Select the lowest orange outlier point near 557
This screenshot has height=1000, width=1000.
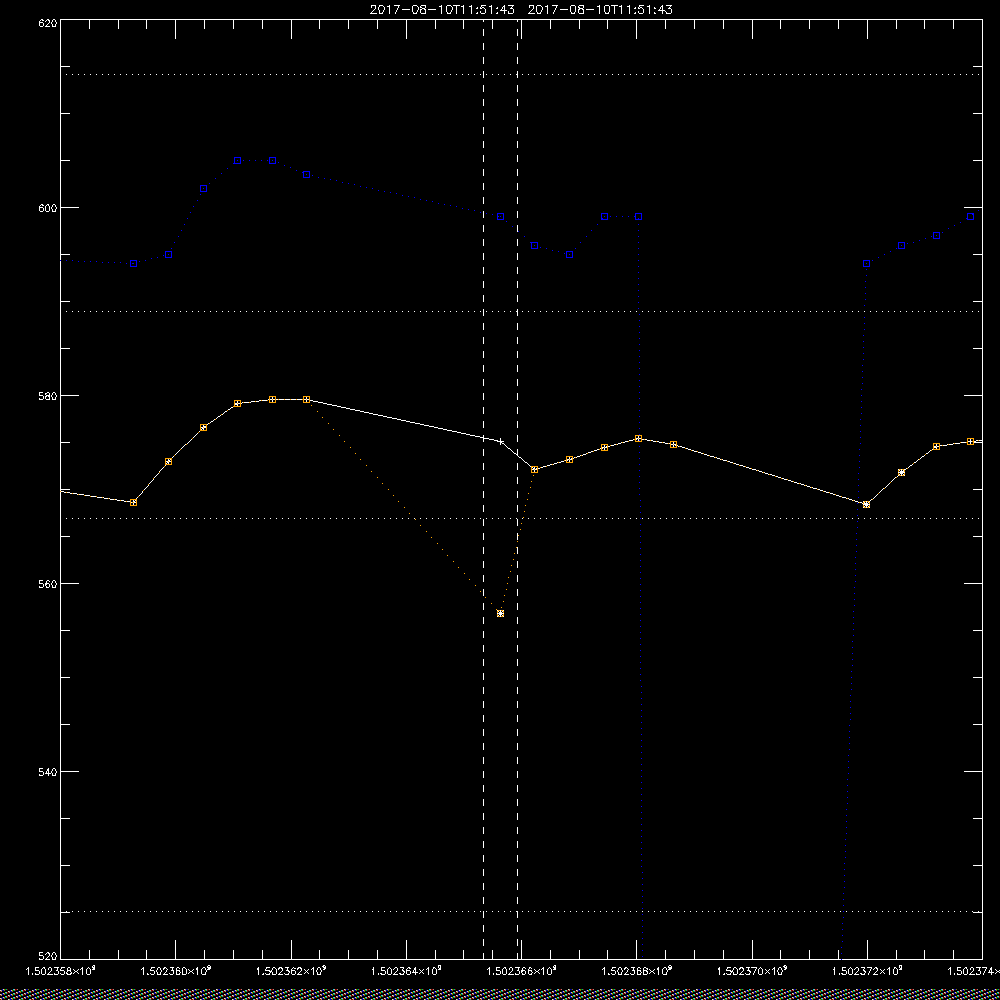coord(501,614)
